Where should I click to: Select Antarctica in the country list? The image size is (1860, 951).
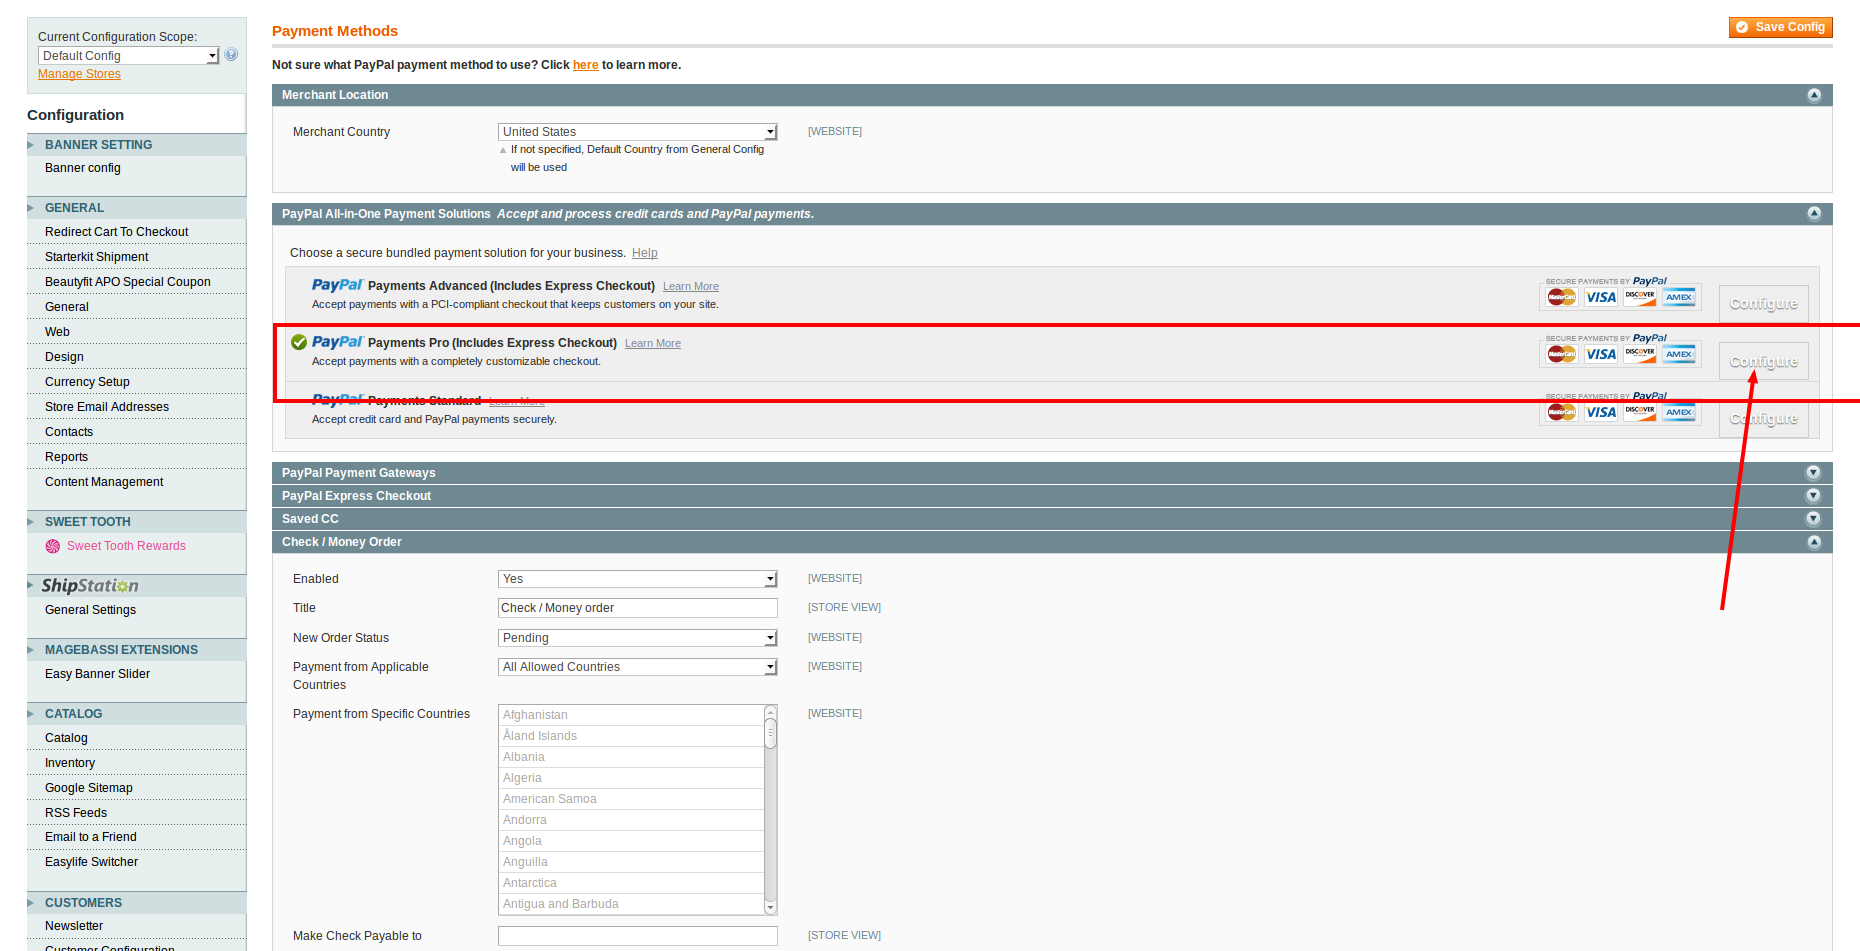pos(631,883)
